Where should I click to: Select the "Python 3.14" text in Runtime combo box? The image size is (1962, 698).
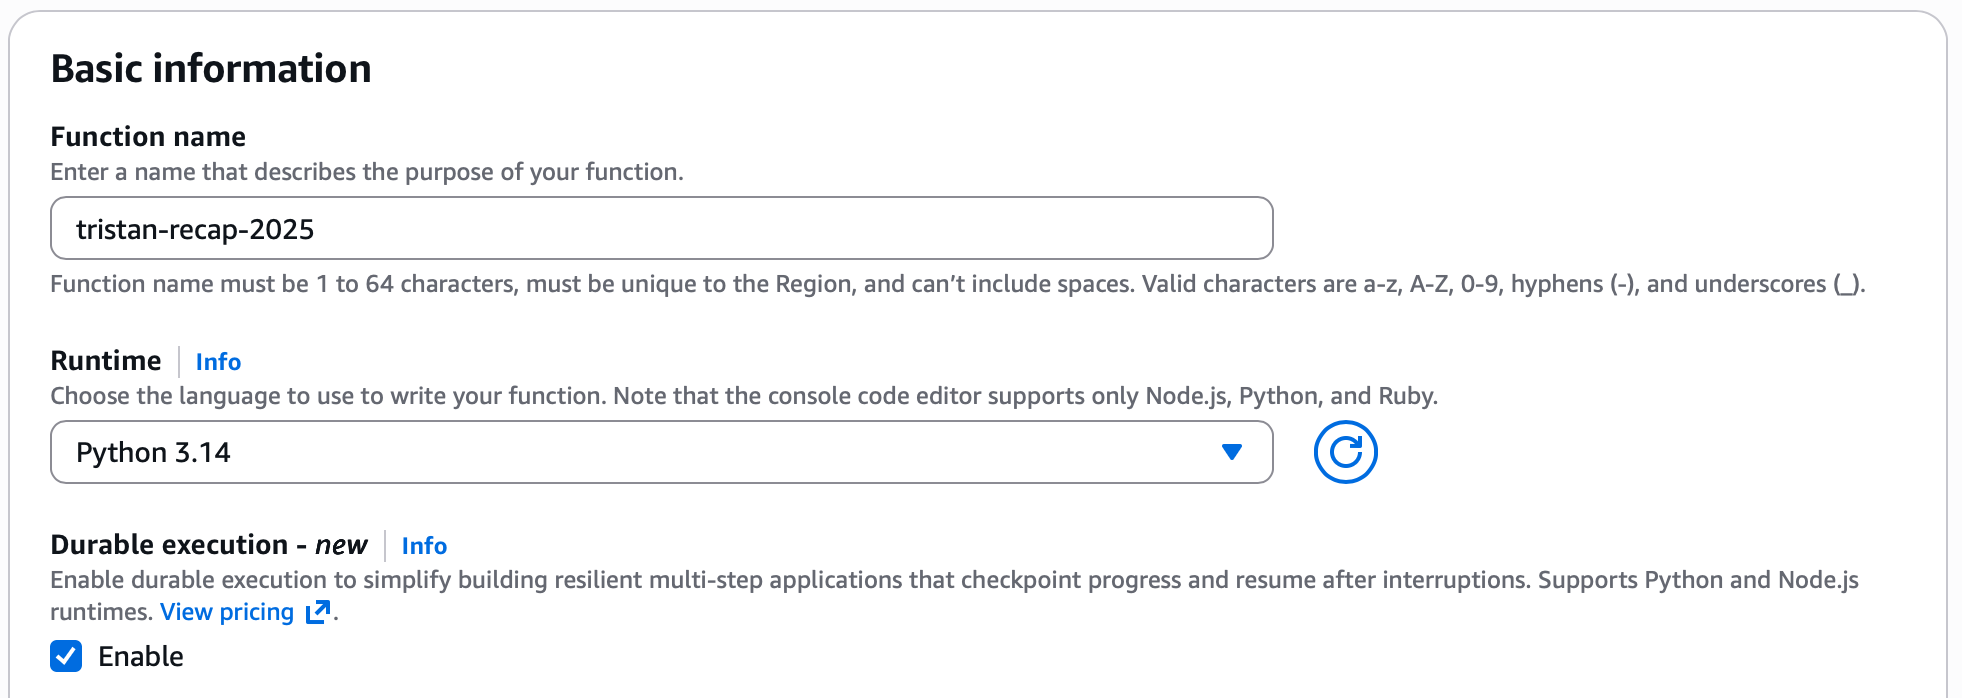153,452
